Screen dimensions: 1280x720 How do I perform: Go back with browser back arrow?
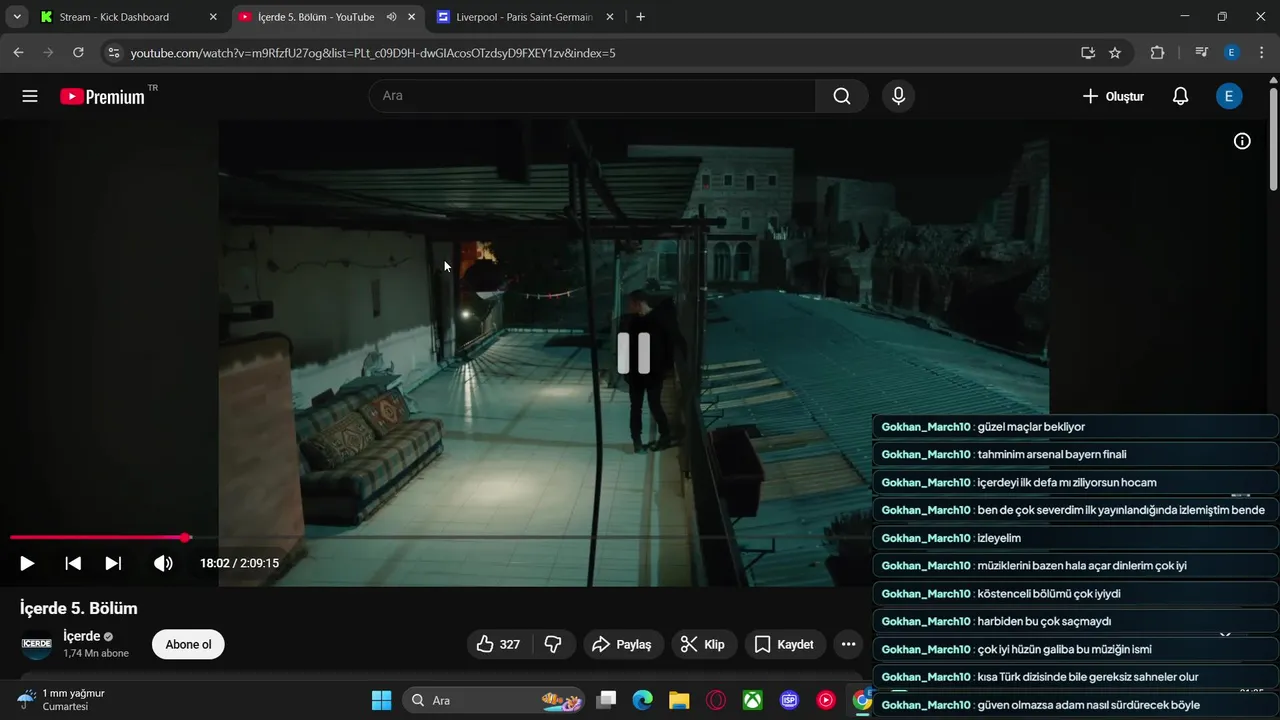(x=18, y=53)
